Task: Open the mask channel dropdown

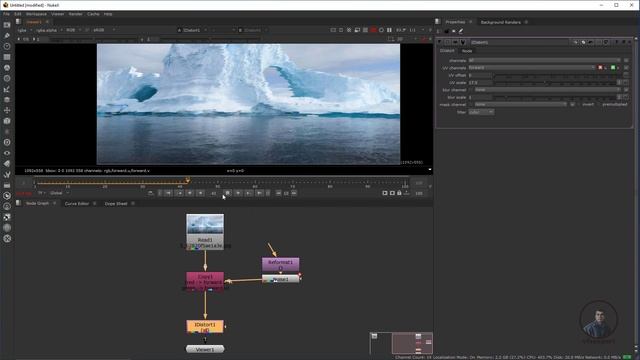Action: (520, 104)
